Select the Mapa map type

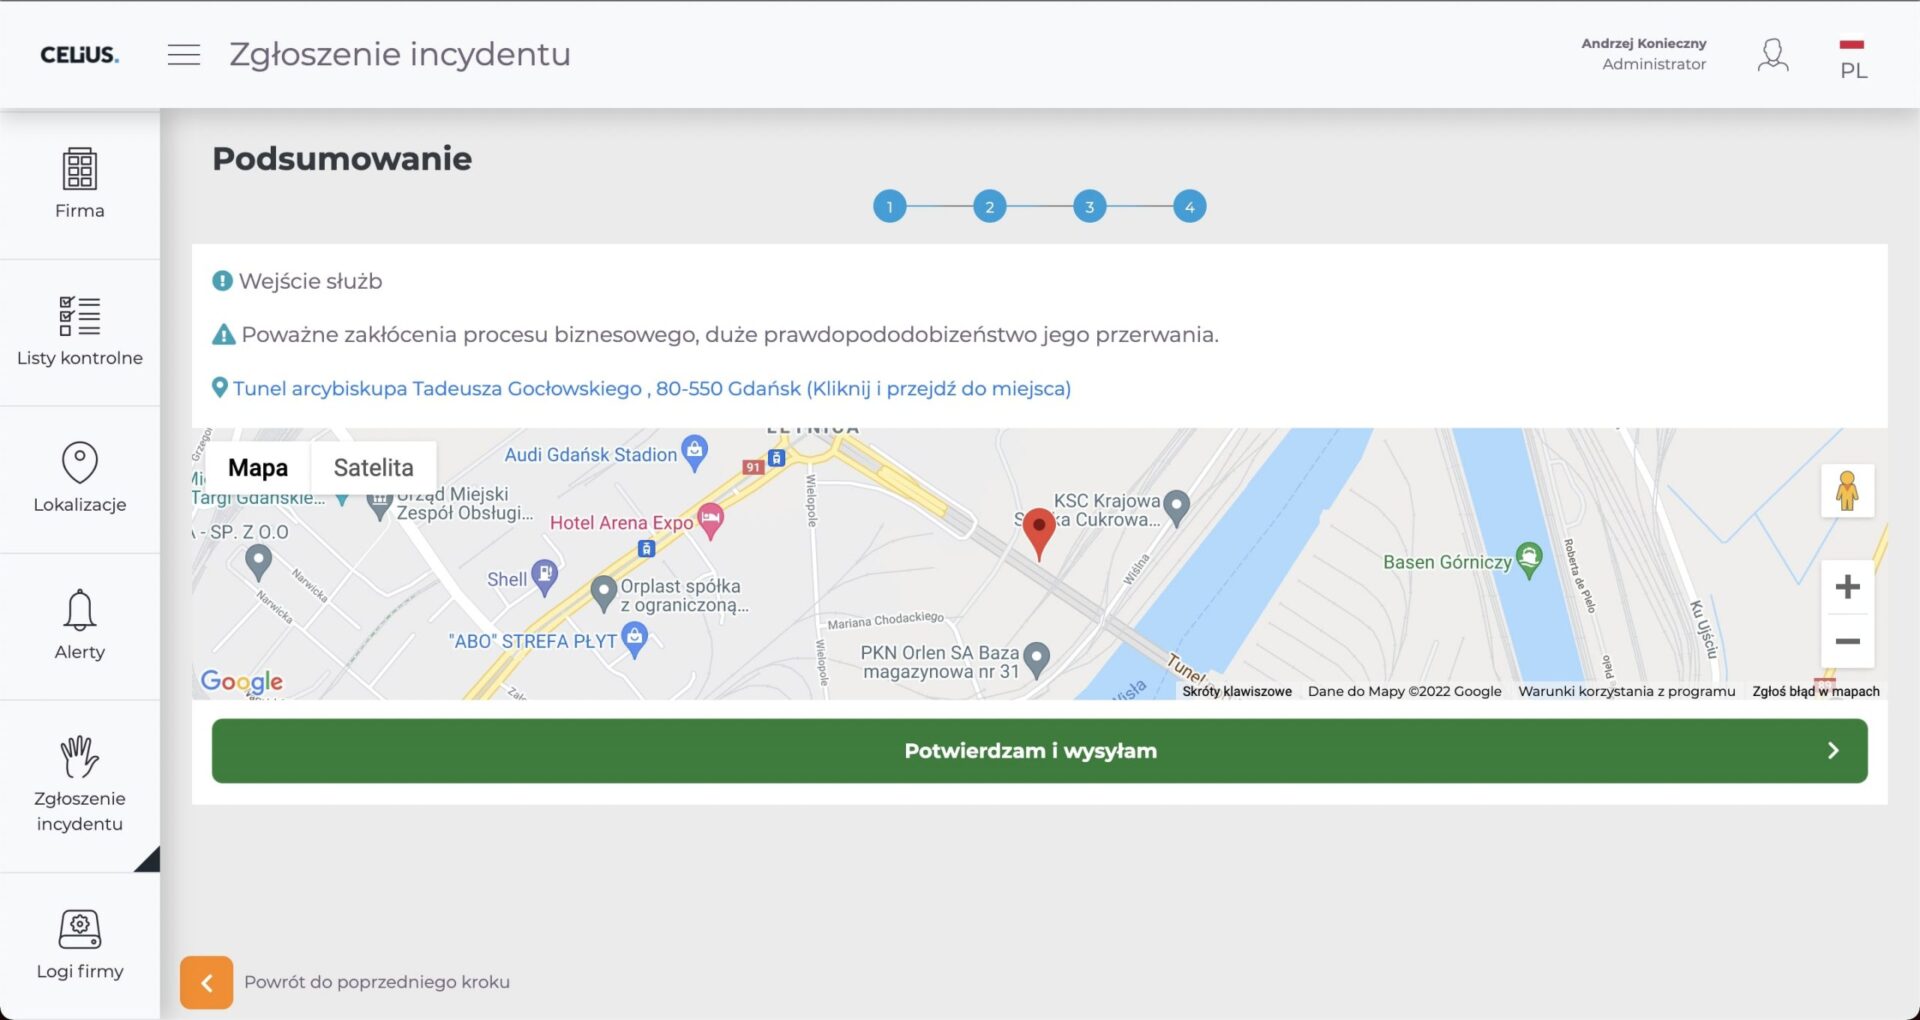258,468
